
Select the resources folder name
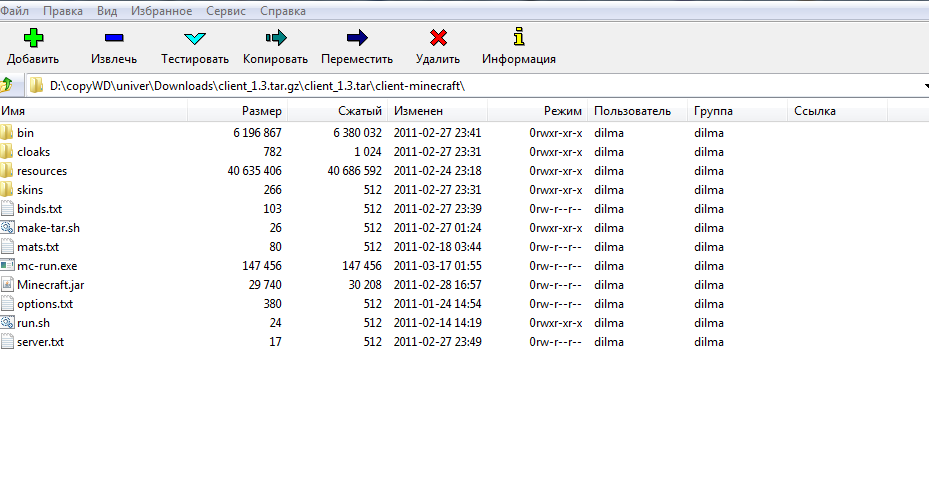[42, 171]
